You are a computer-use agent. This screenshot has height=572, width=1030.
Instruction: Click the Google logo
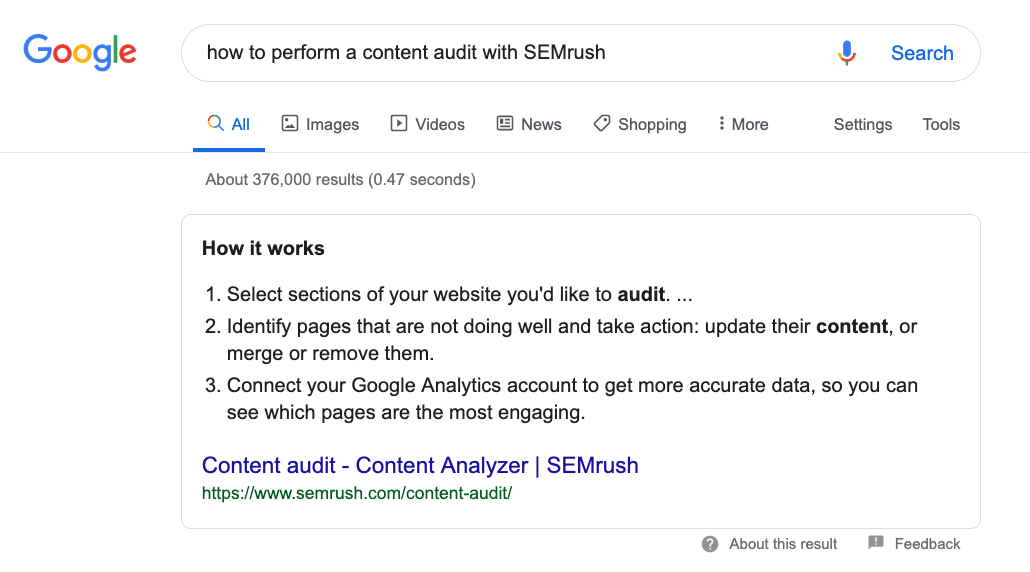click(x=80, y=52)
